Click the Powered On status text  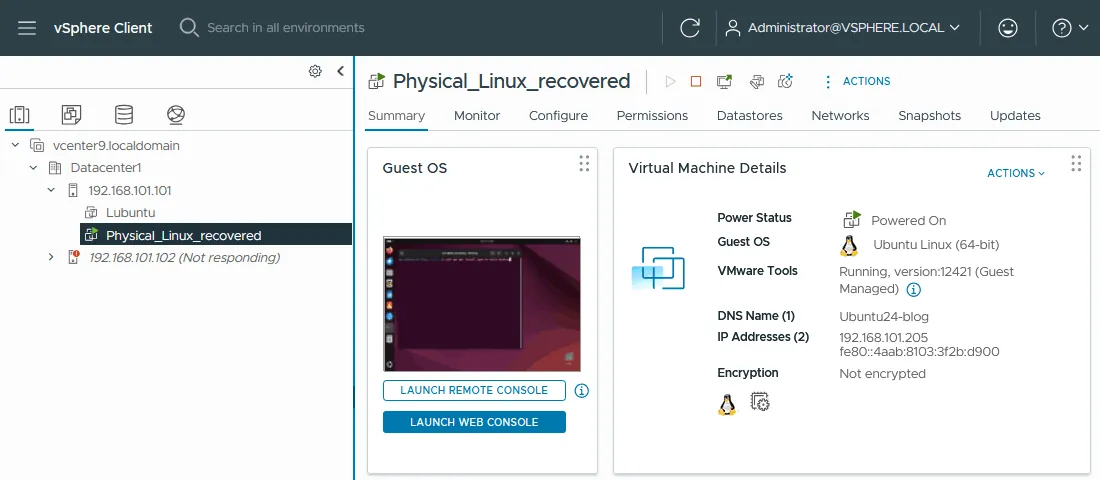point(908,220)
